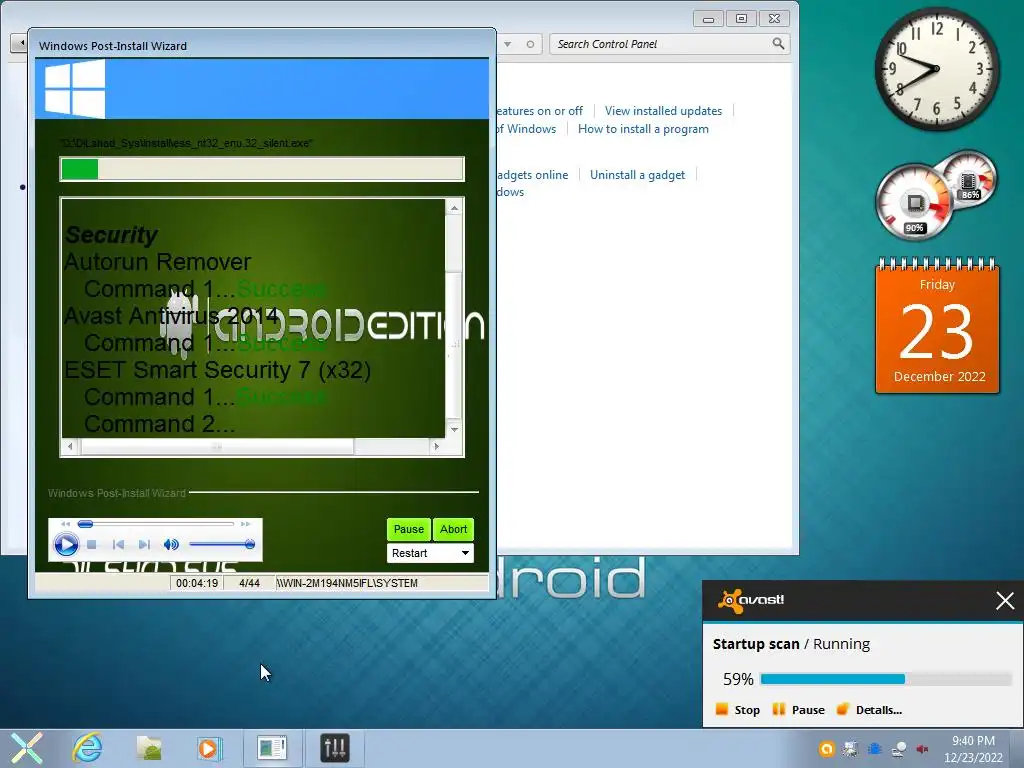Viewport: 1024px width, 768px height.
Task: Open 'How to install a program' link
Action: 643,129
